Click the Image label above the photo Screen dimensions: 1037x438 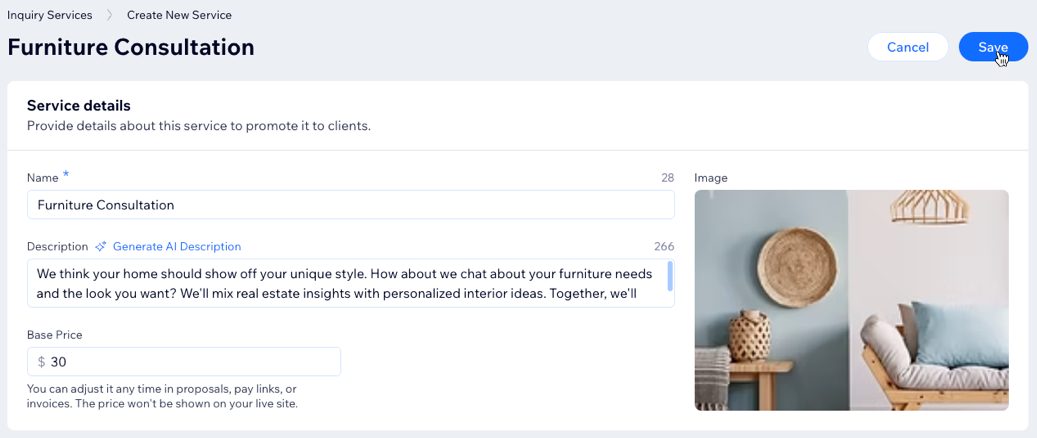711,178
